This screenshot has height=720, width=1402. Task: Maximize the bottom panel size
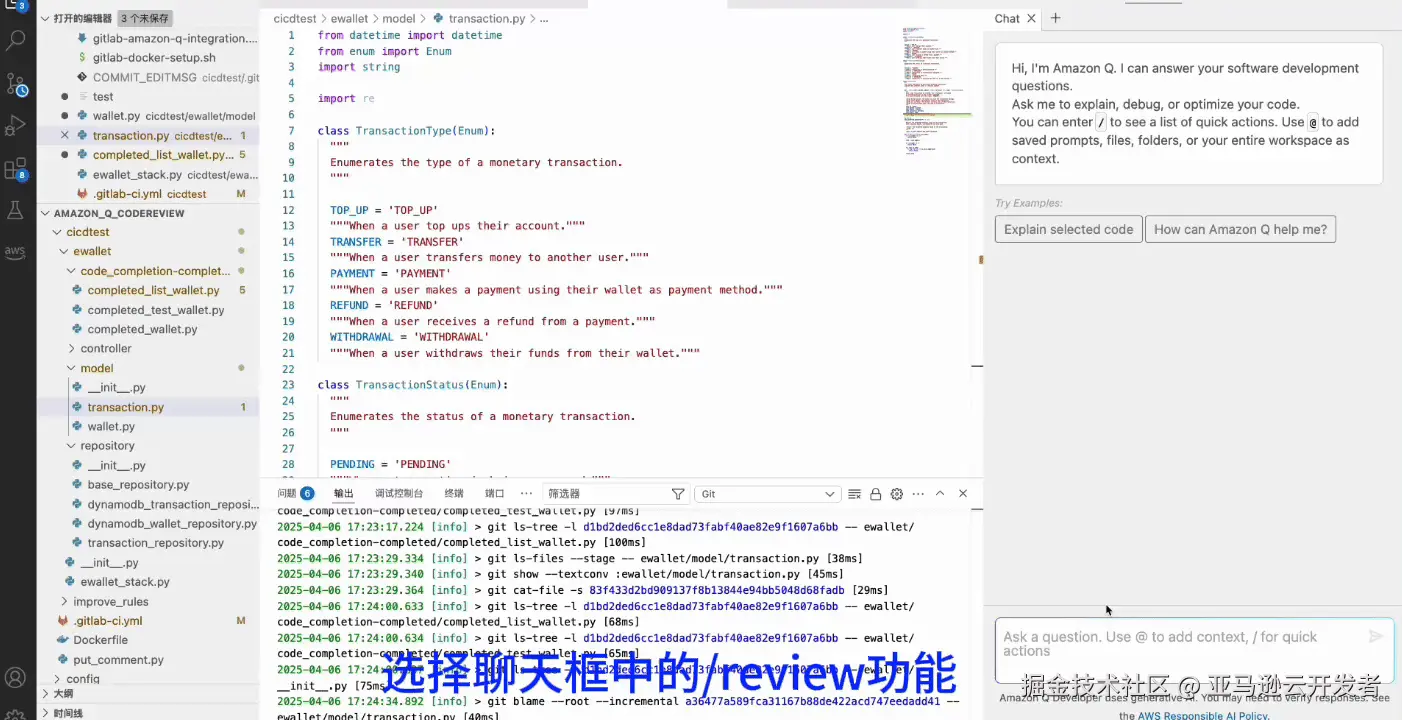coord(940,494)
